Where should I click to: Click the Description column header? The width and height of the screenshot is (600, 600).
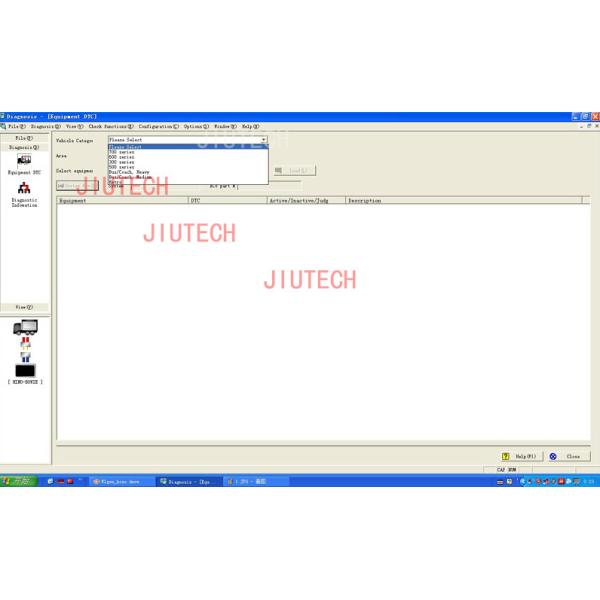364,201
